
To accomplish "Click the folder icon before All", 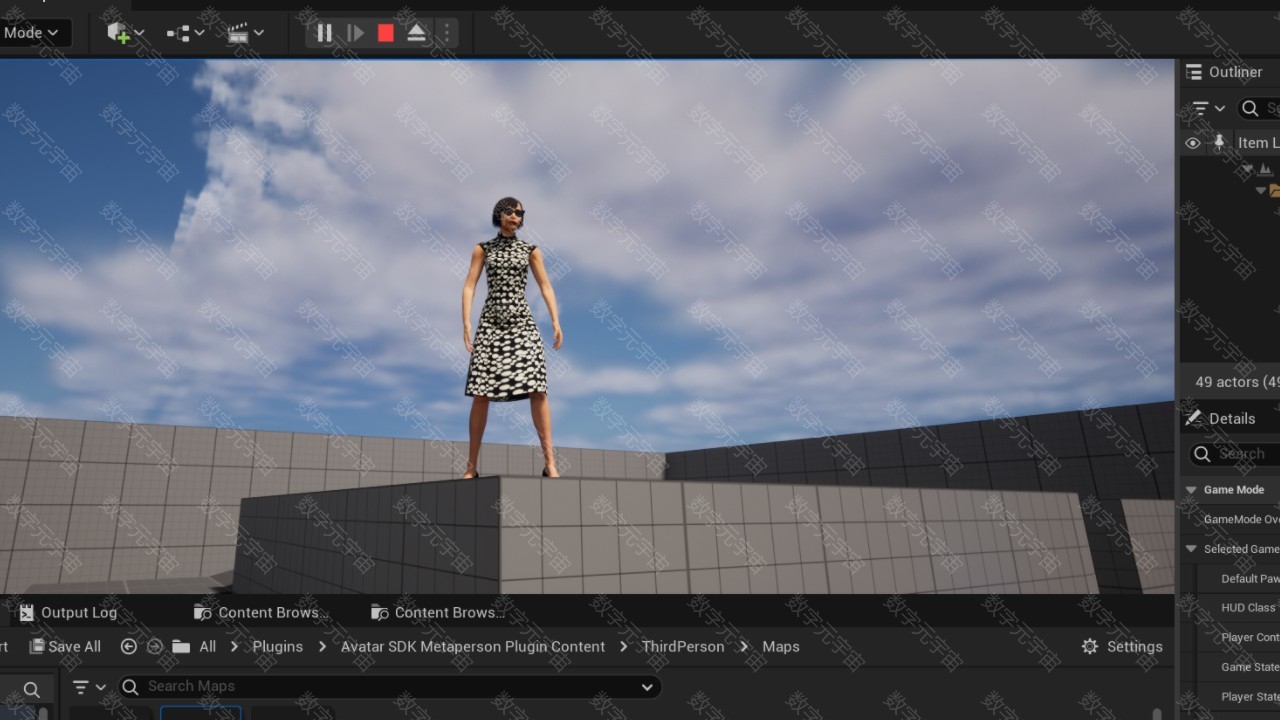I will 181,647.
